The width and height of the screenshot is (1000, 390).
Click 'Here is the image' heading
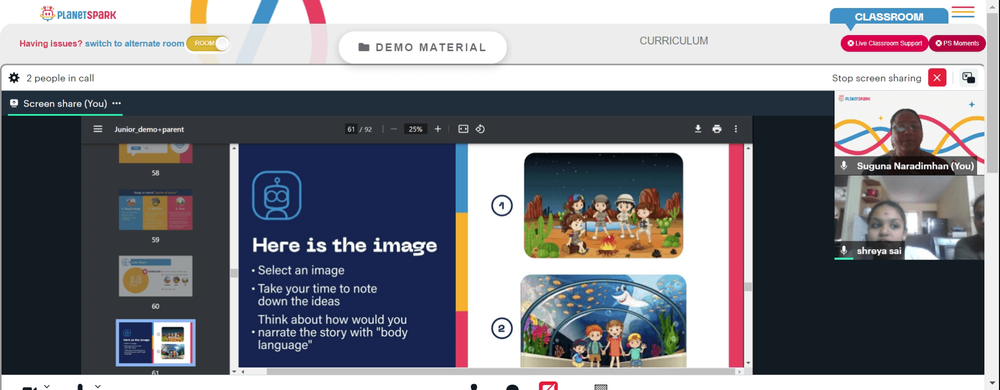pos(345,245)
